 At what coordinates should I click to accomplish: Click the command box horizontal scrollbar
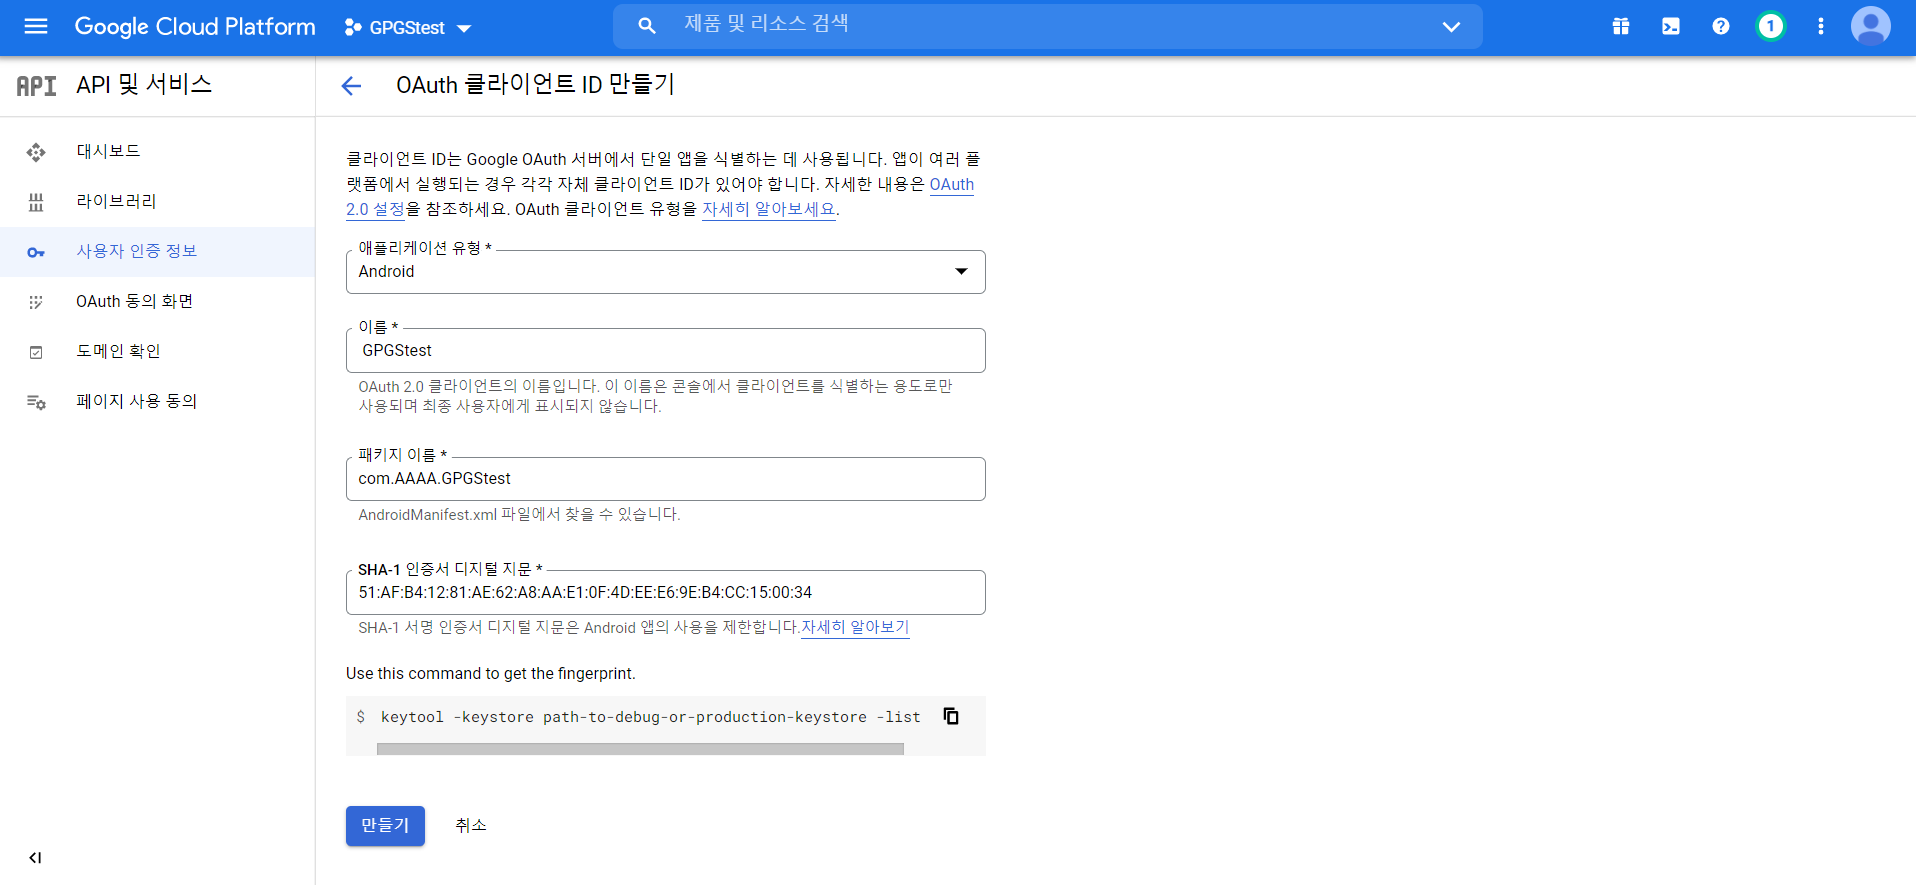(640, 749)
